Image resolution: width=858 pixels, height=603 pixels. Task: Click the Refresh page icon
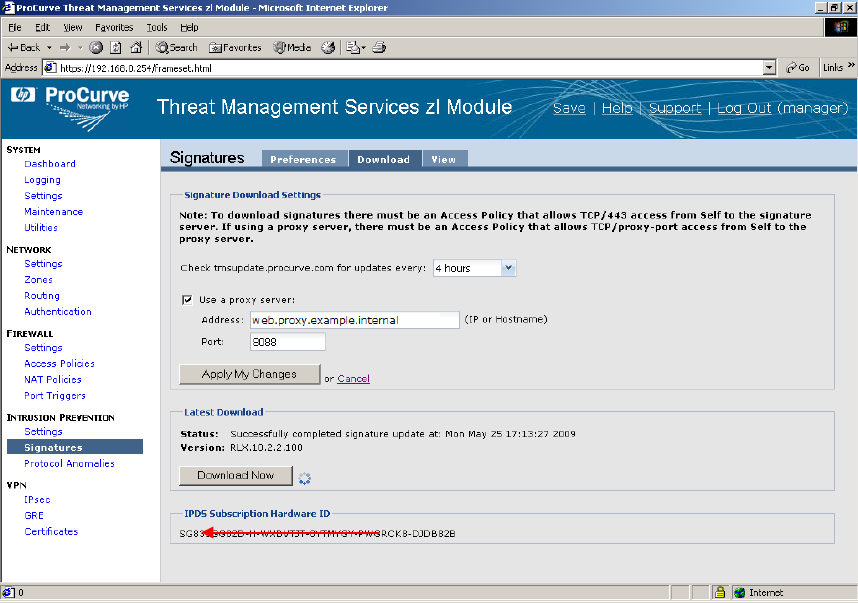116,48
